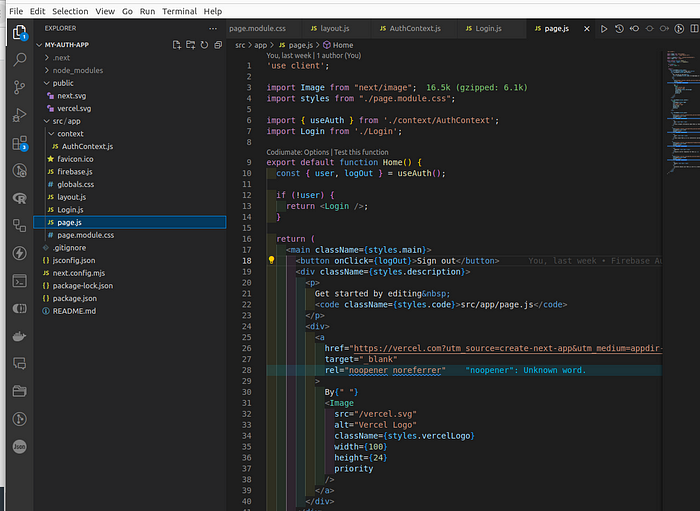Screen dimensions: 700x511
Task: Click Codiumate Options code lens
Action: click(297, 152)
